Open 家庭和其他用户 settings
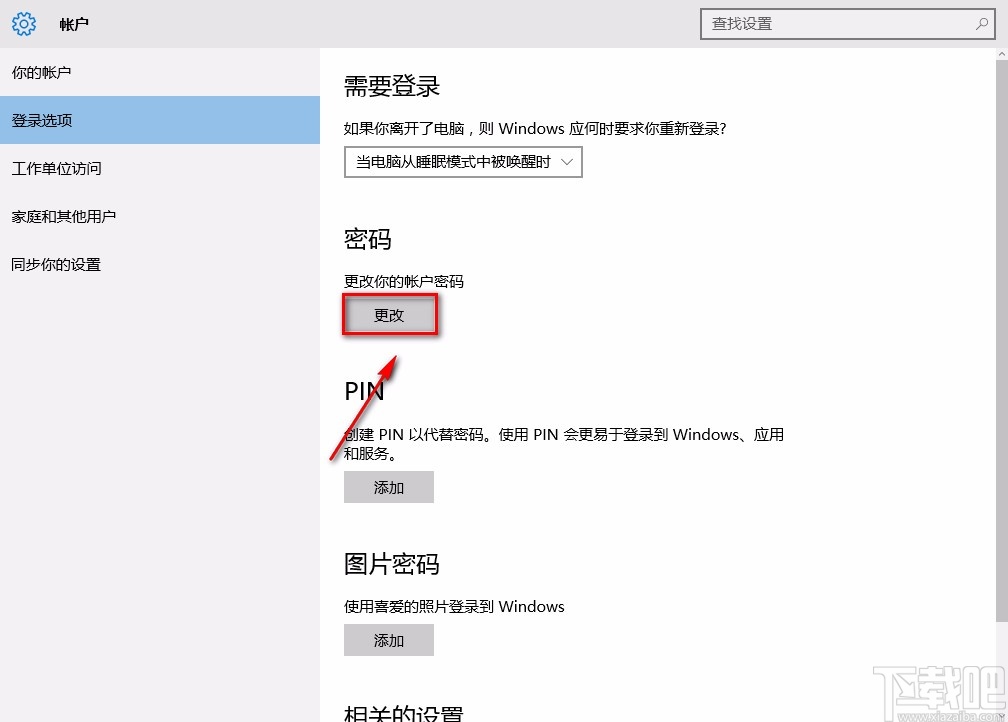Screen dimensions: 1008x722 click(63, 216)
